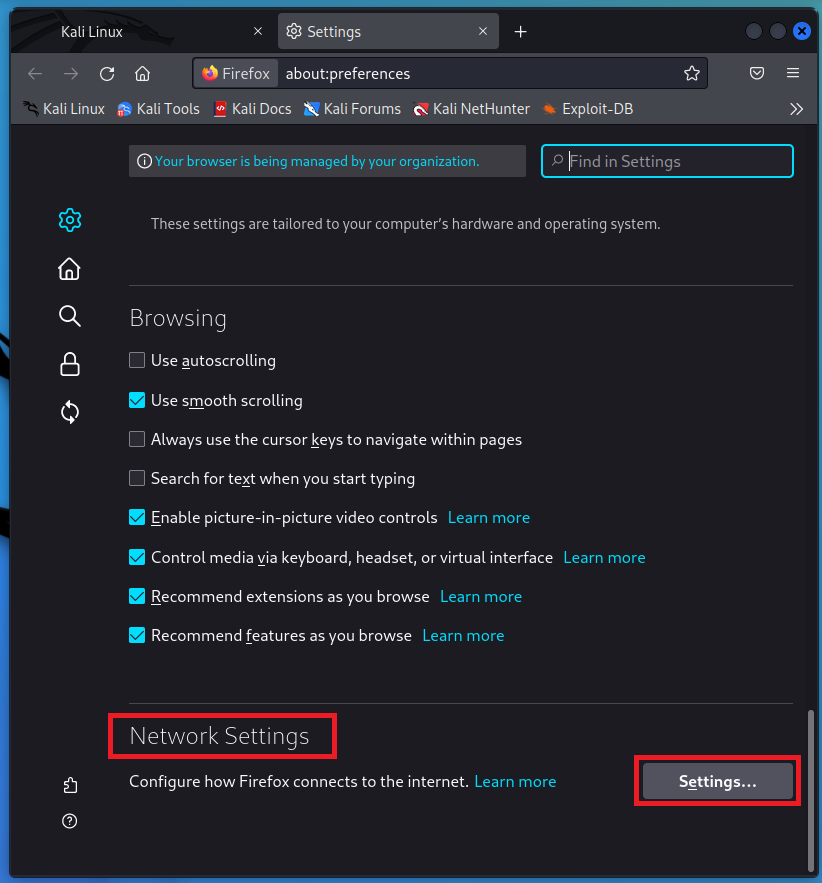Toggle Control media via keyboard checkbox
This screenshot has width=822, height=883.
pyautogui.click(x=137, y=558)
